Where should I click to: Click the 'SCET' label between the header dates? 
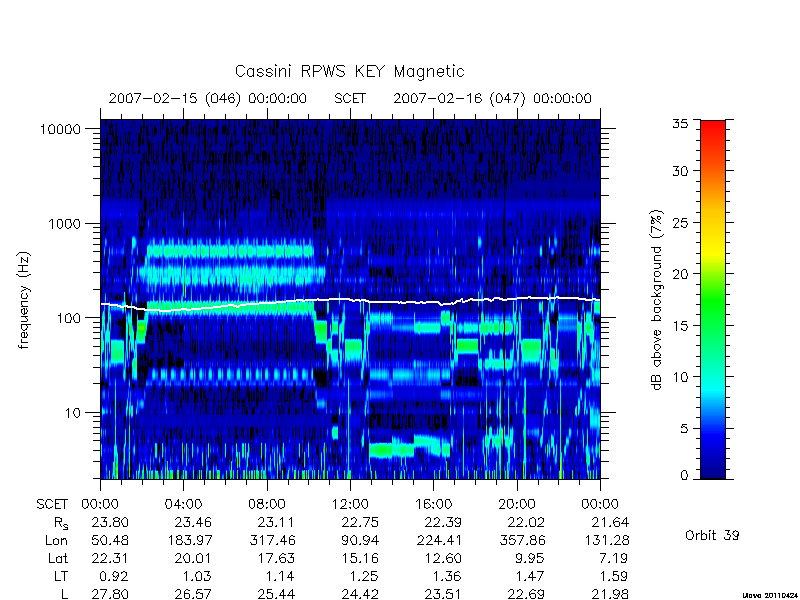click(x=350, y=98)
